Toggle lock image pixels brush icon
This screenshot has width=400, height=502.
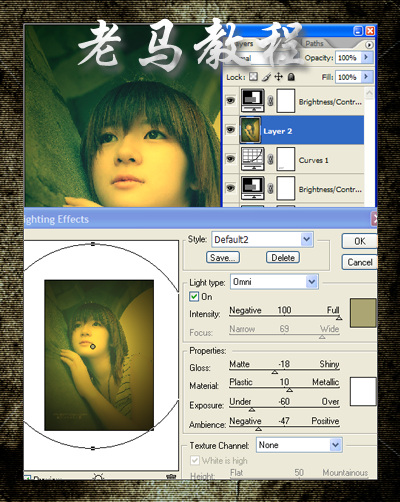(266, 77)
